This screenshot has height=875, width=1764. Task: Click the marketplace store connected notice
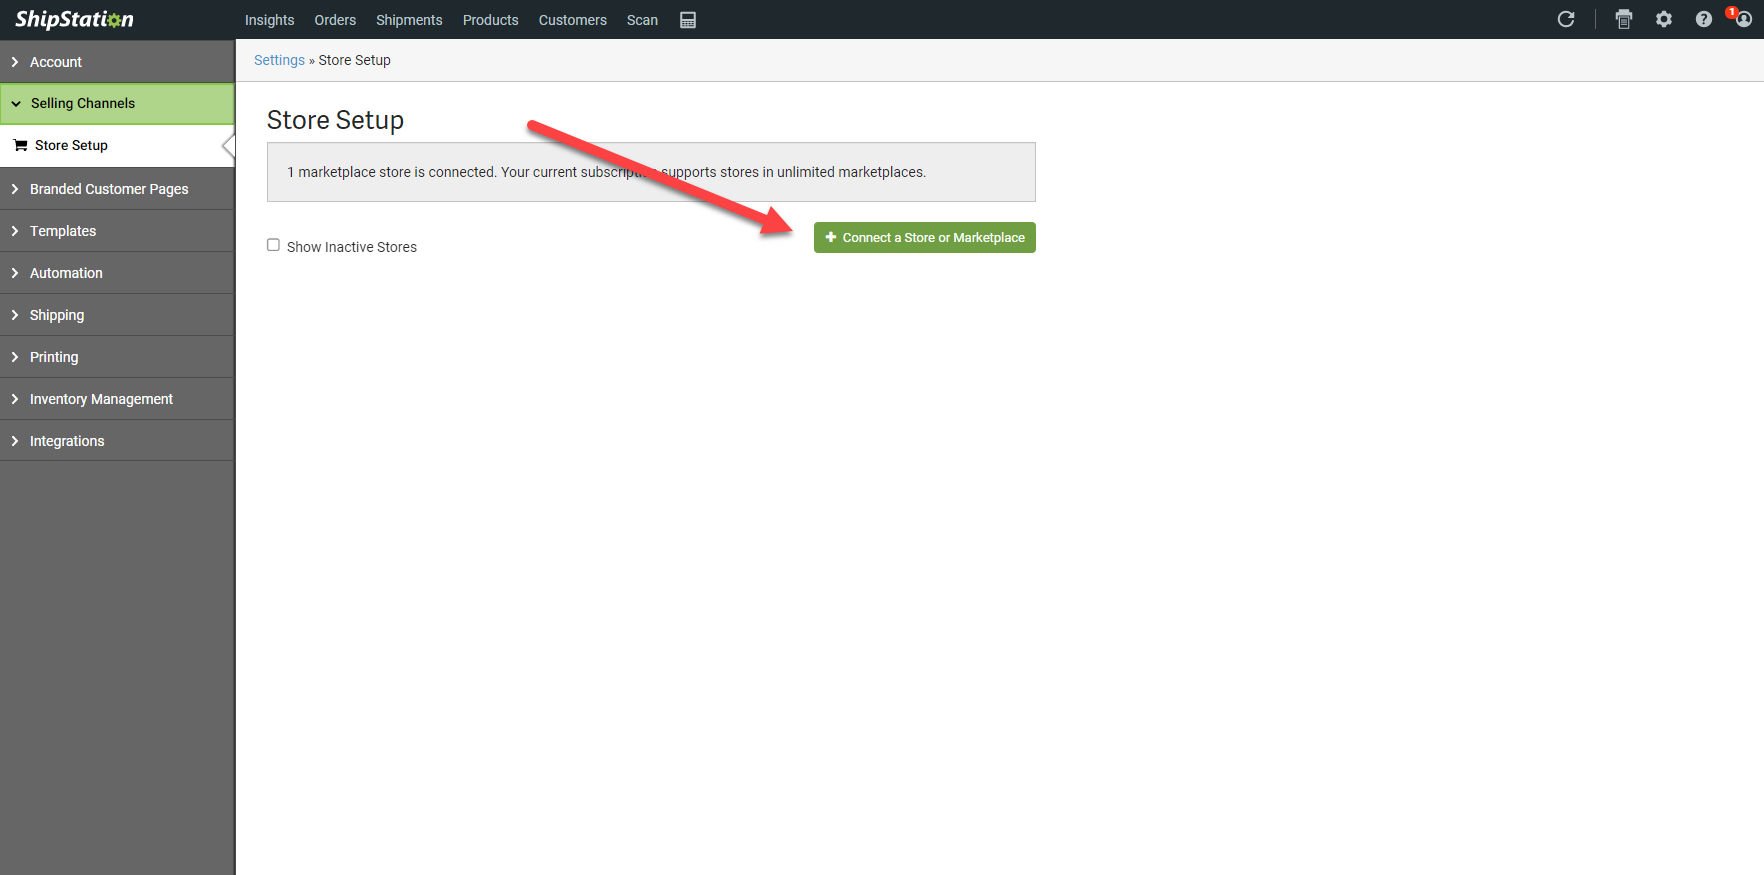coord(651,172)
